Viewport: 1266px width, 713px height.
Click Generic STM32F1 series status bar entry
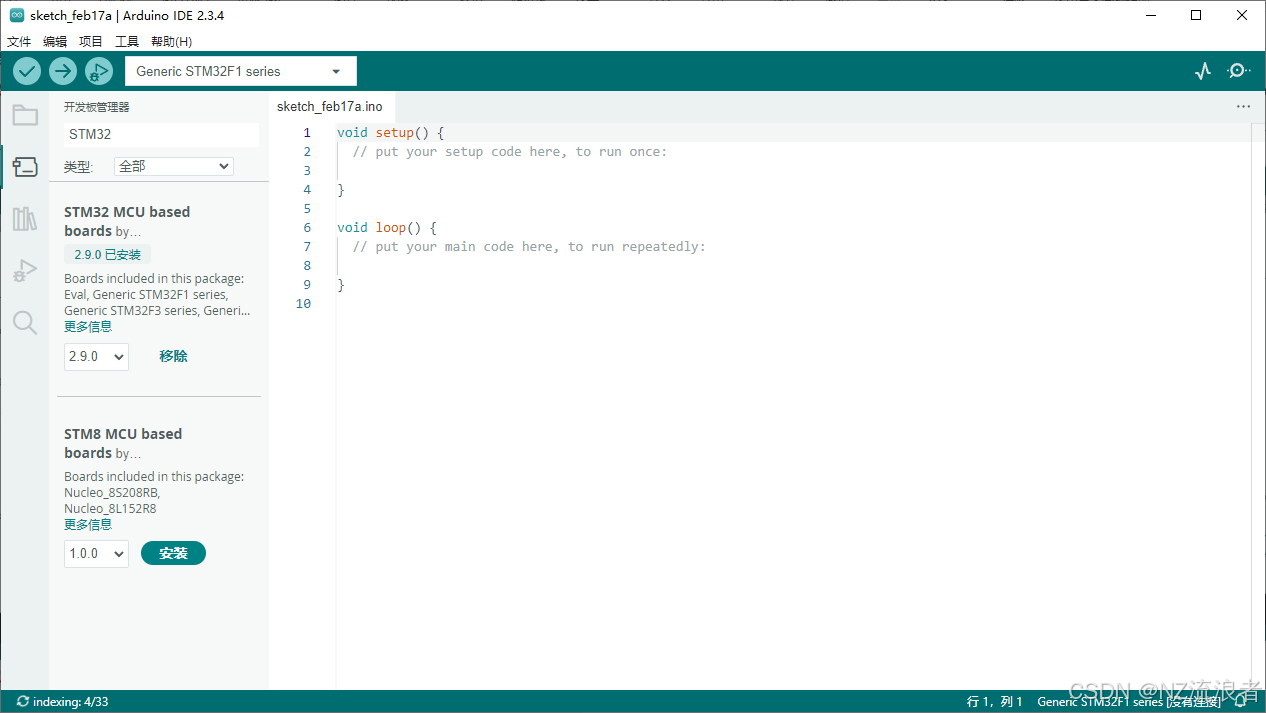coord(1129,702)
